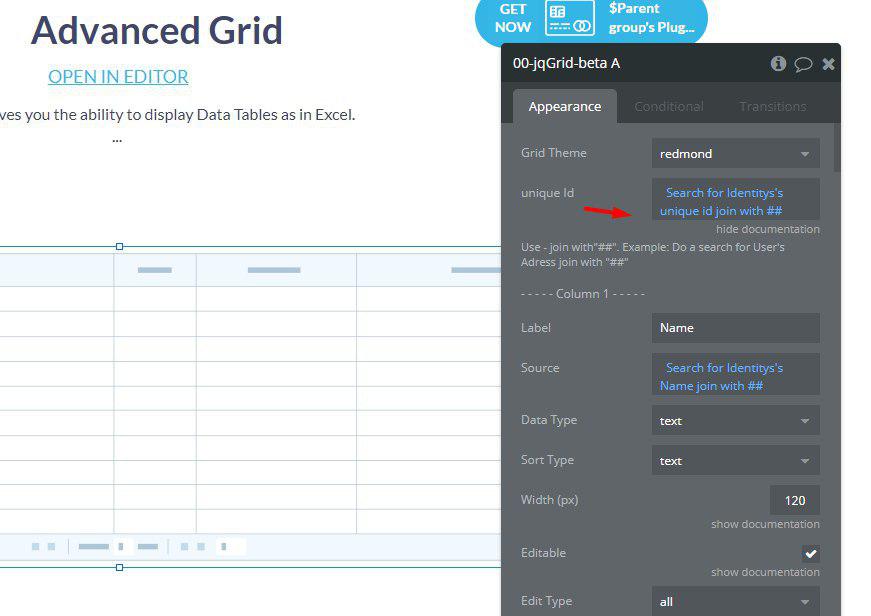
Task: Toggle the Editable checkbox
Action: coord(810,553)
